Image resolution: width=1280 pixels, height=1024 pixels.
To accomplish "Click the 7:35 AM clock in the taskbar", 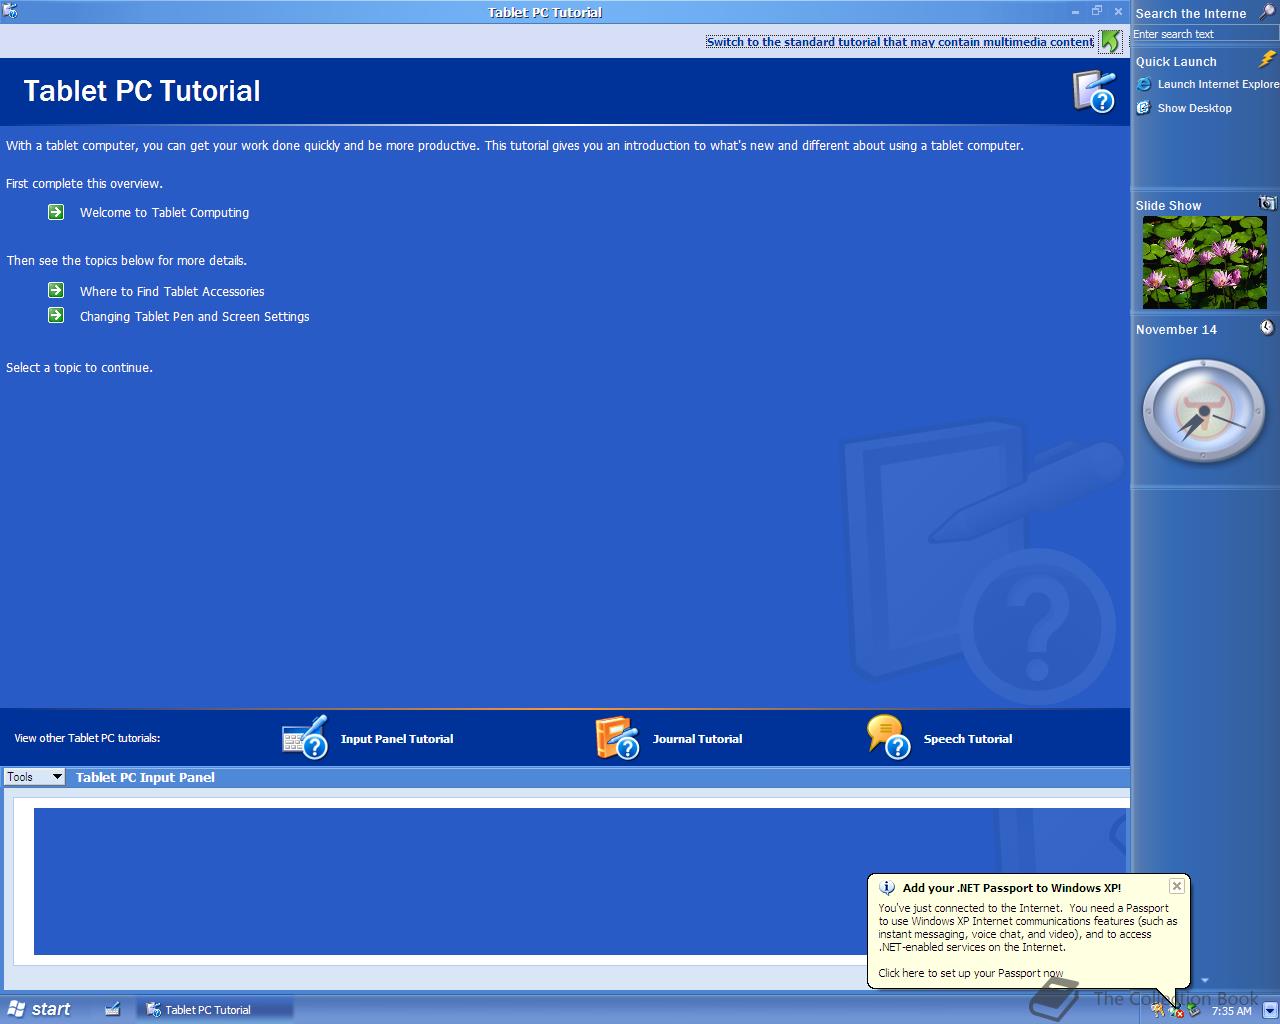I will click(1231, 1011).
